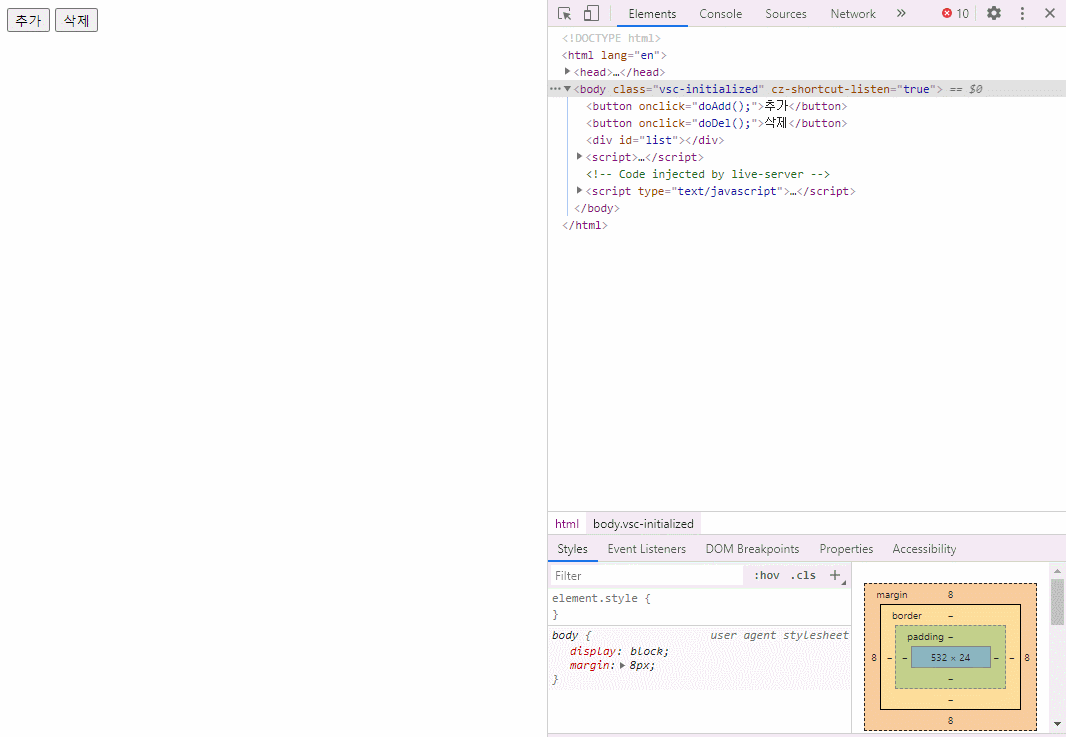Activate the inspect element picker icon
This screenshot has height=737, width=1066.
pos(564,14)
